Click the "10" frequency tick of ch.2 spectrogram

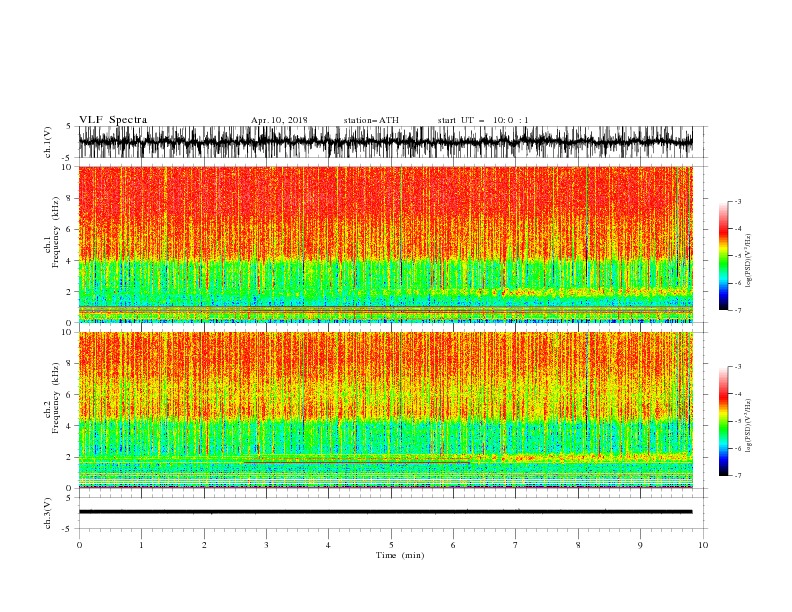point(67,332)
